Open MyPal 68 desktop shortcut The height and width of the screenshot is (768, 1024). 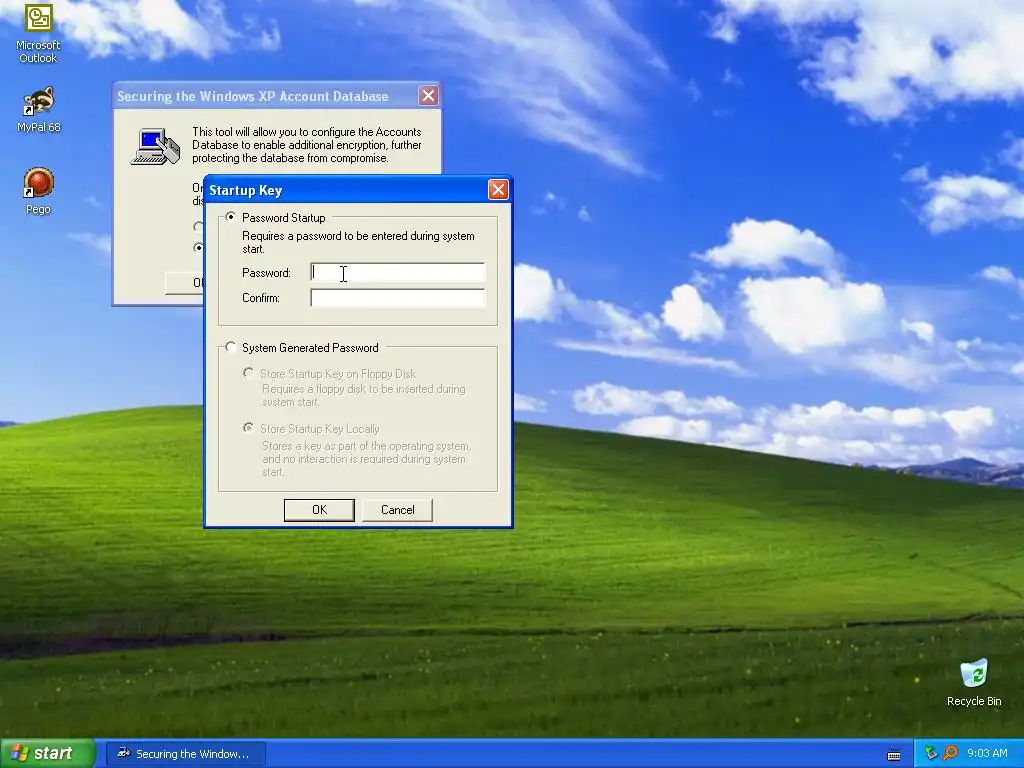[x=38, y=109]
